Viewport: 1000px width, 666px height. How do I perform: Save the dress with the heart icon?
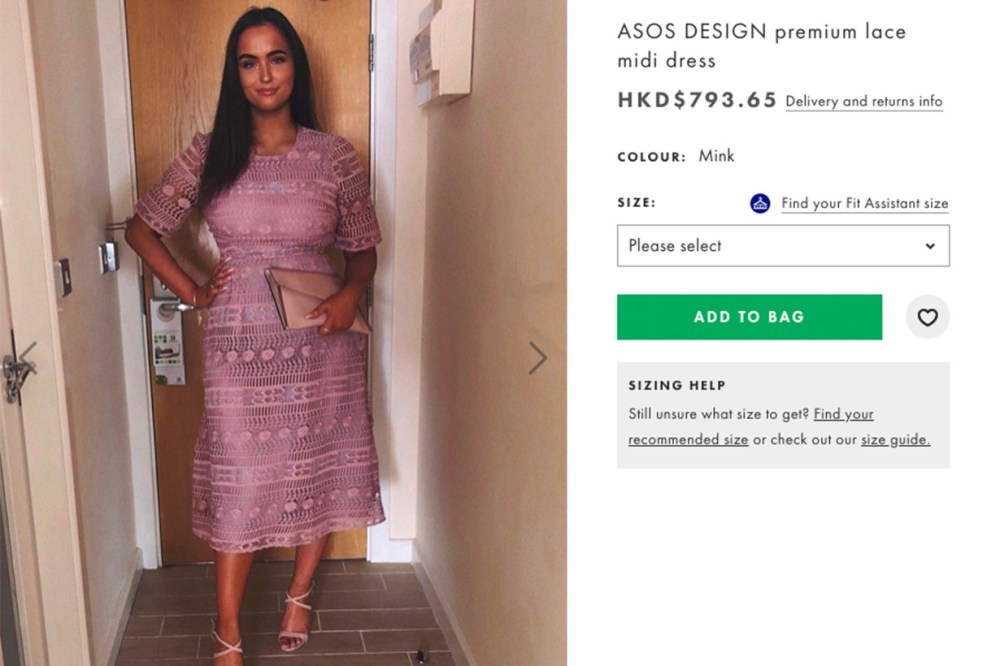pyautogui.click(x=927, y=318)
